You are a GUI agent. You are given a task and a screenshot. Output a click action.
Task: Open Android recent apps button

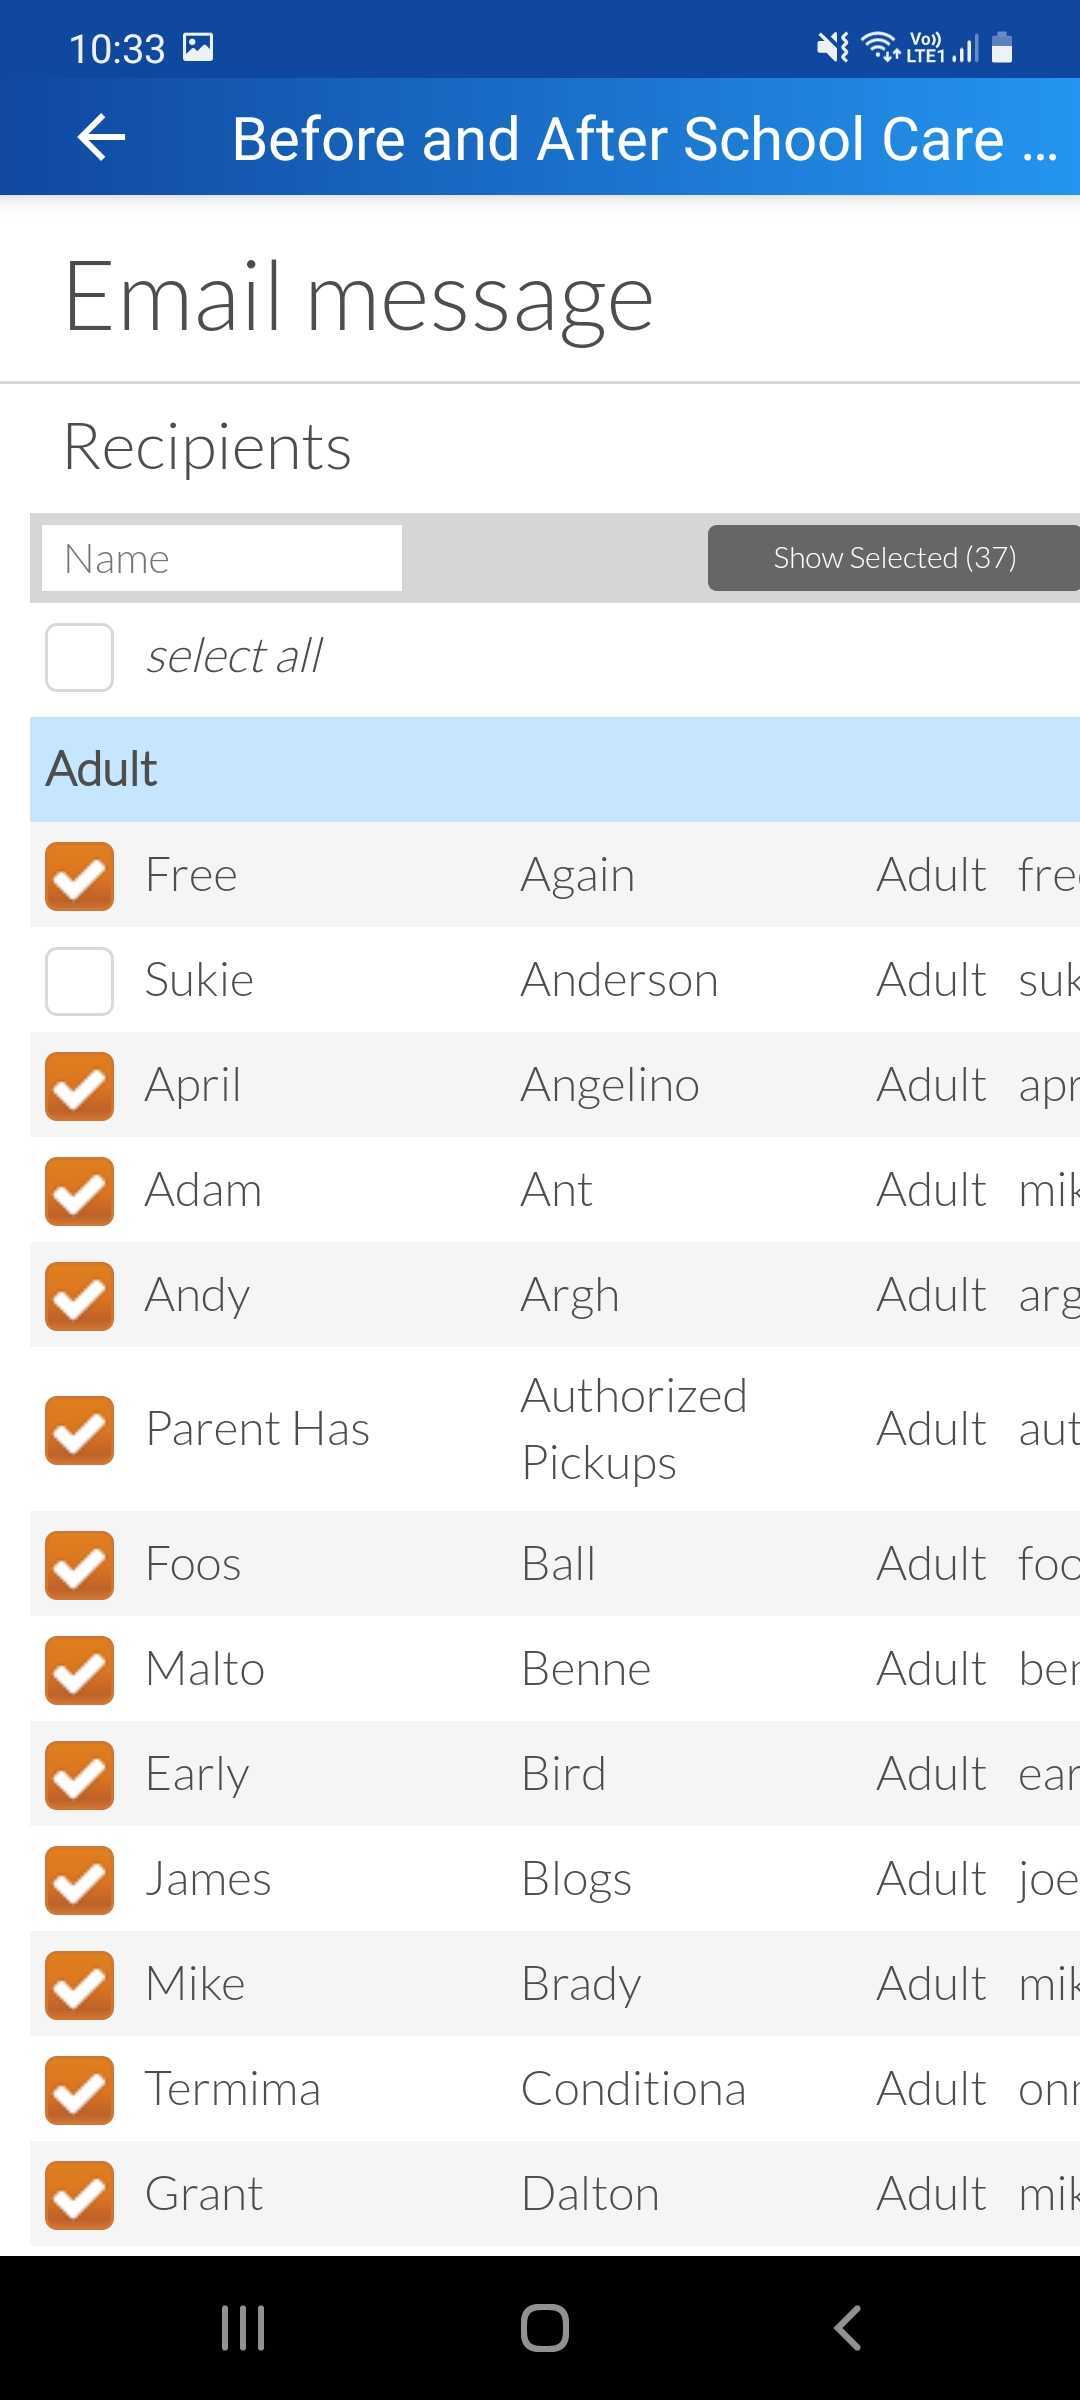243,2327
